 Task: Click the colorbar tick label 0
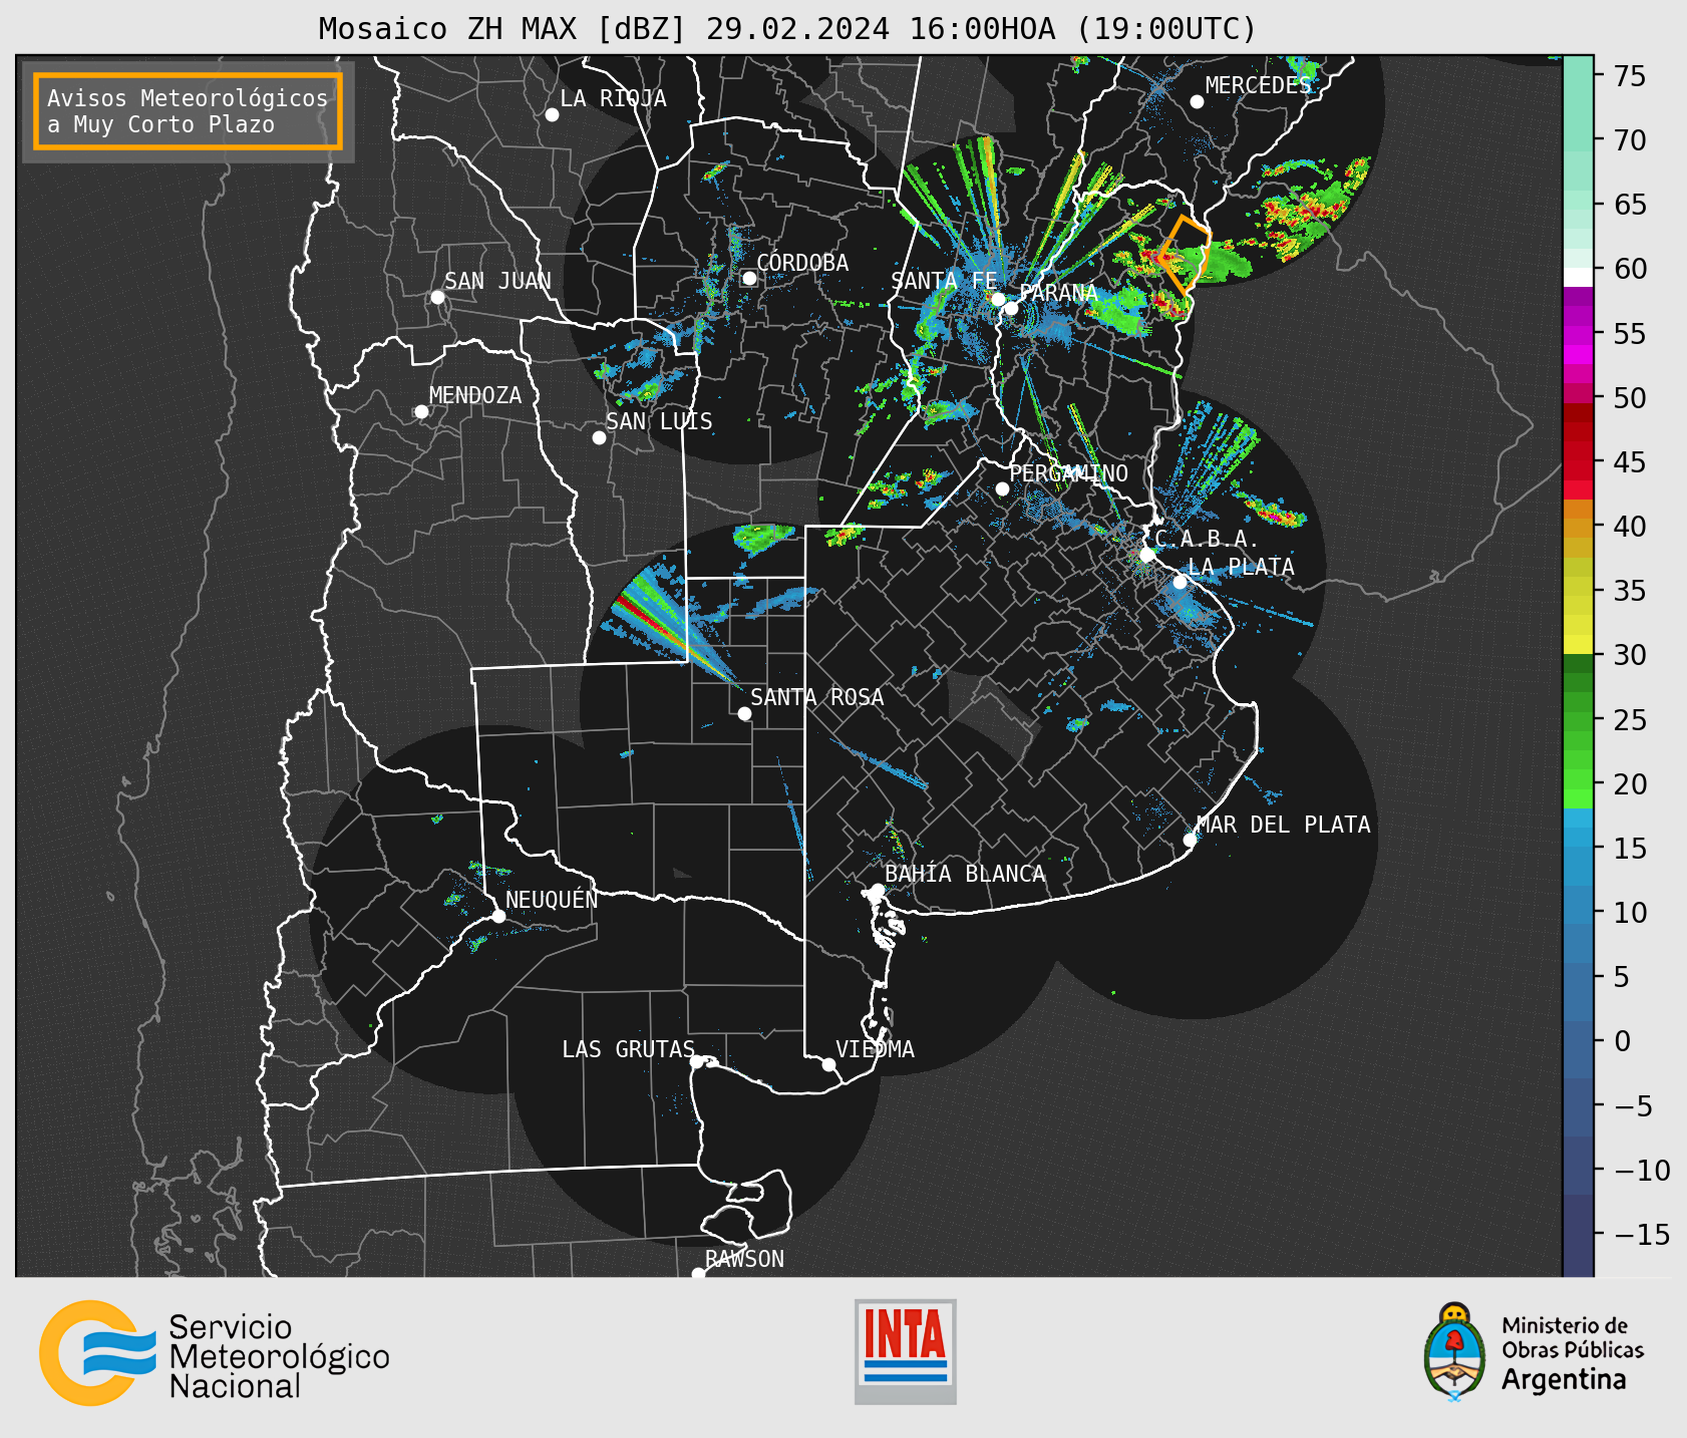(x=1621, y=1041)
